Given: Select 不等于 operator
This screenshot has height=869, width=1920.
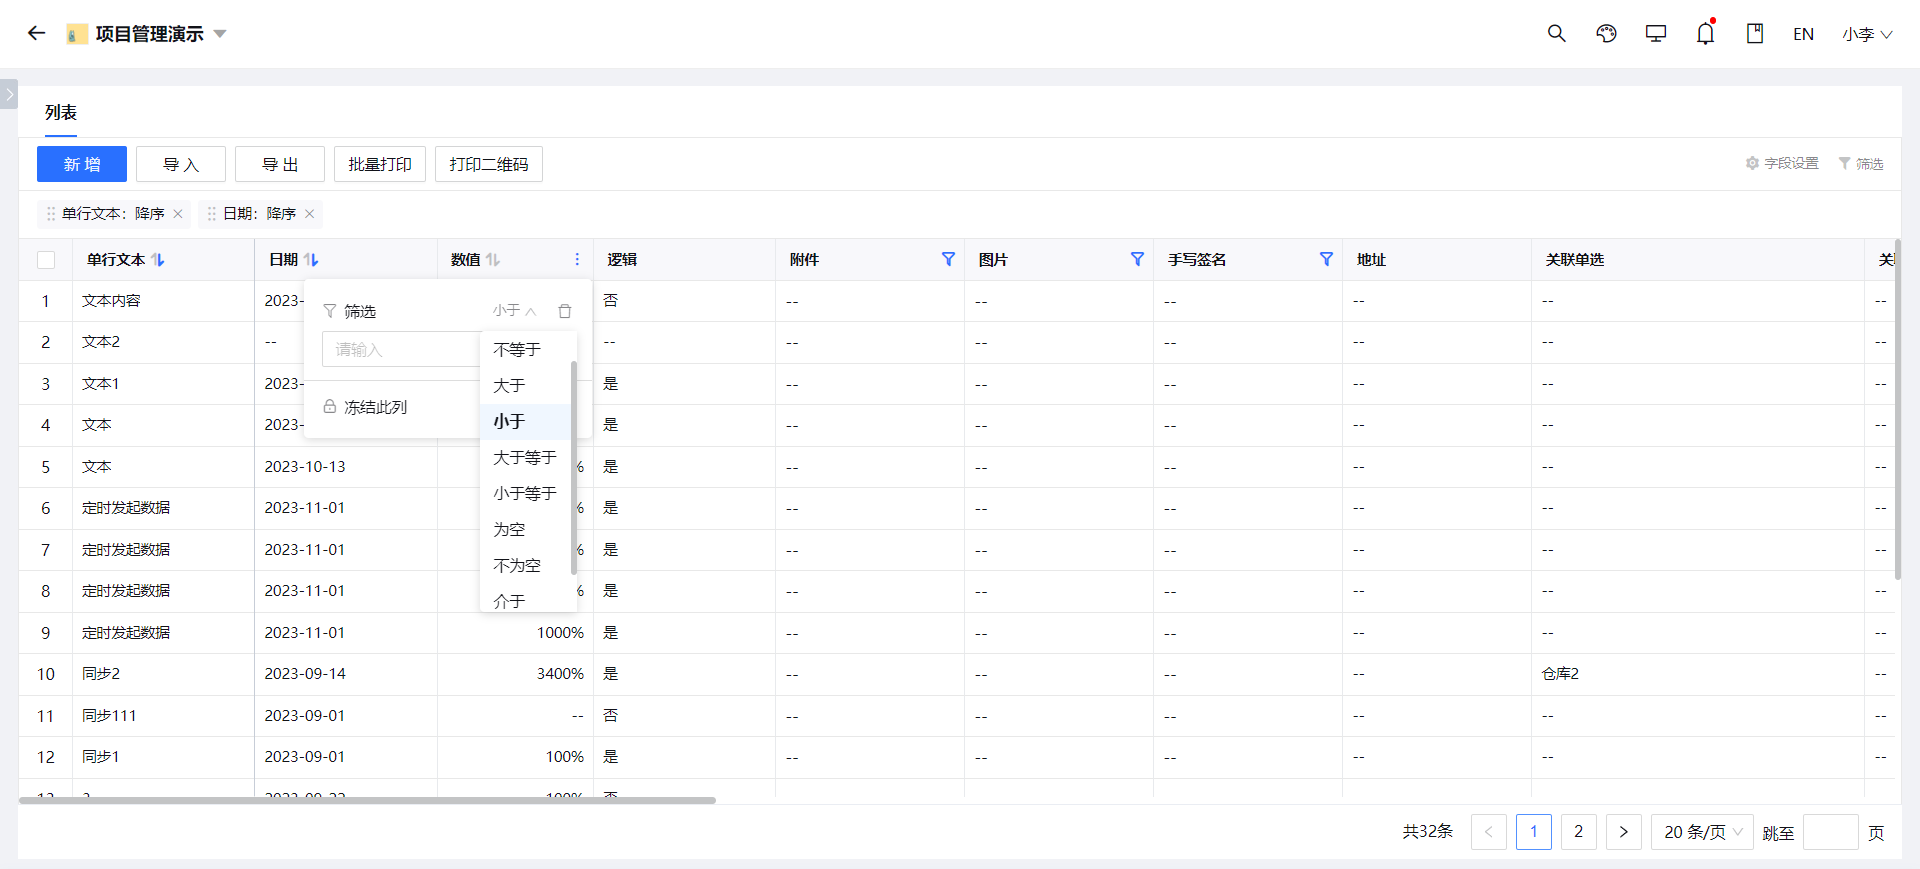Looking at the screenshot, I should 525,349.
